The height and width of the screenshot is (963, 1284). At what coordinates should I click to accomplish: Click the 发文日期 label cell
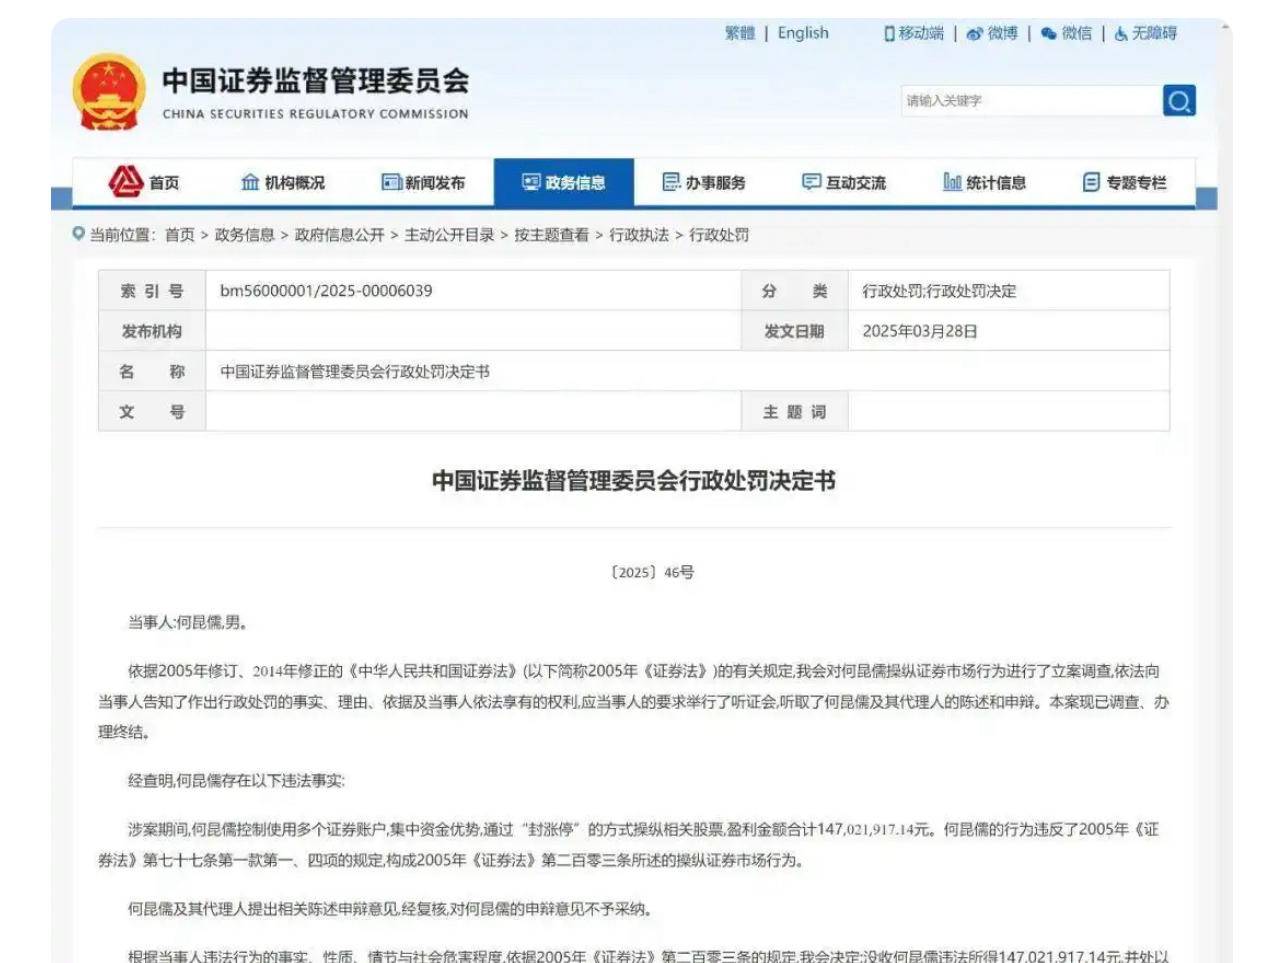(794, 331)
